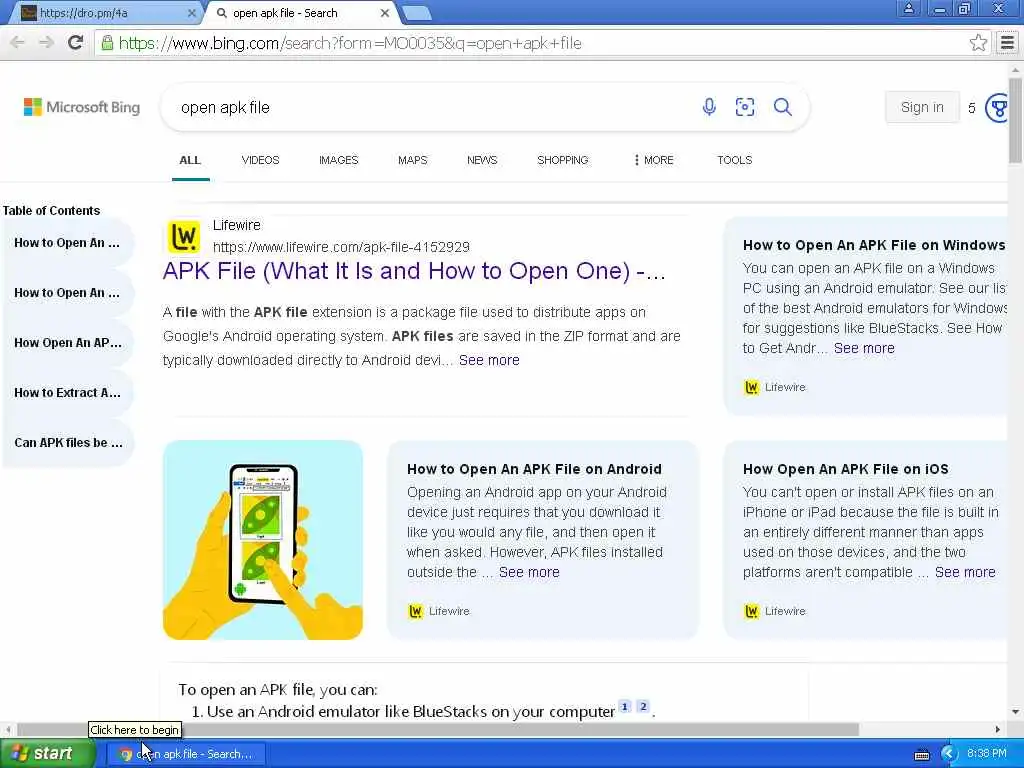Image resolution: width=1024 pixels, height=768 pixels.
Task: Open the TOOLS filter options
Action: (734, 160)
